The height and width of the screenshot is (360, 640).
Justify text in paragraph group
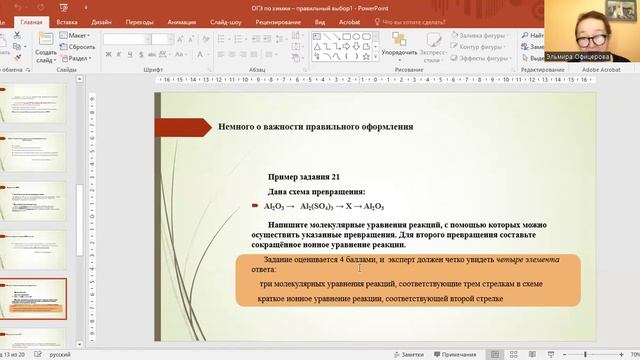254,54
